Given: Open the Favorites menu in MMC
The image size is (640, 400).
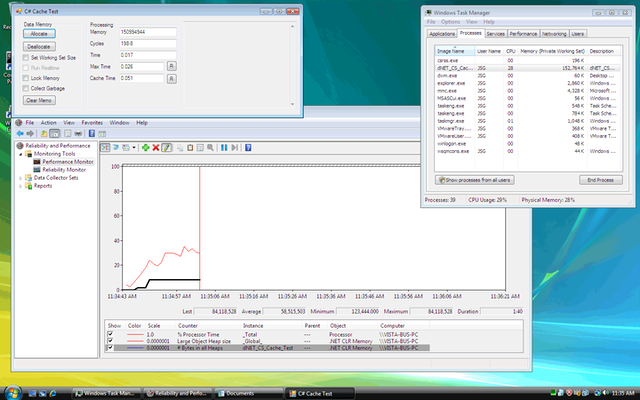Looking at the screenshot, I should coord(92,122).
